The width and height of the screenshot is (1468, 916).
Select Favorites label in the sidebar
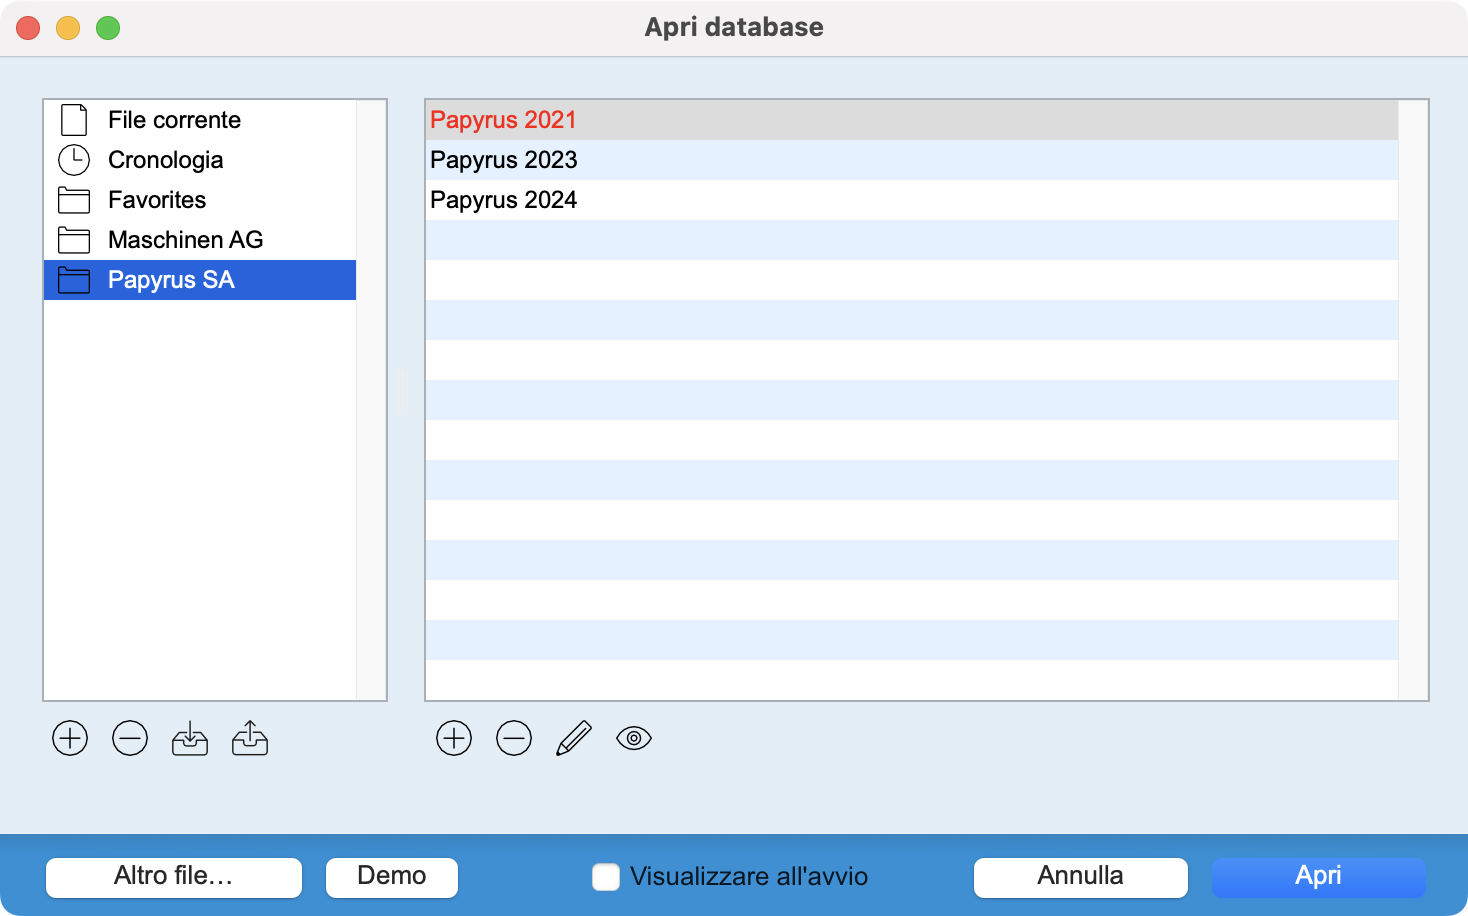coord(157,200)
